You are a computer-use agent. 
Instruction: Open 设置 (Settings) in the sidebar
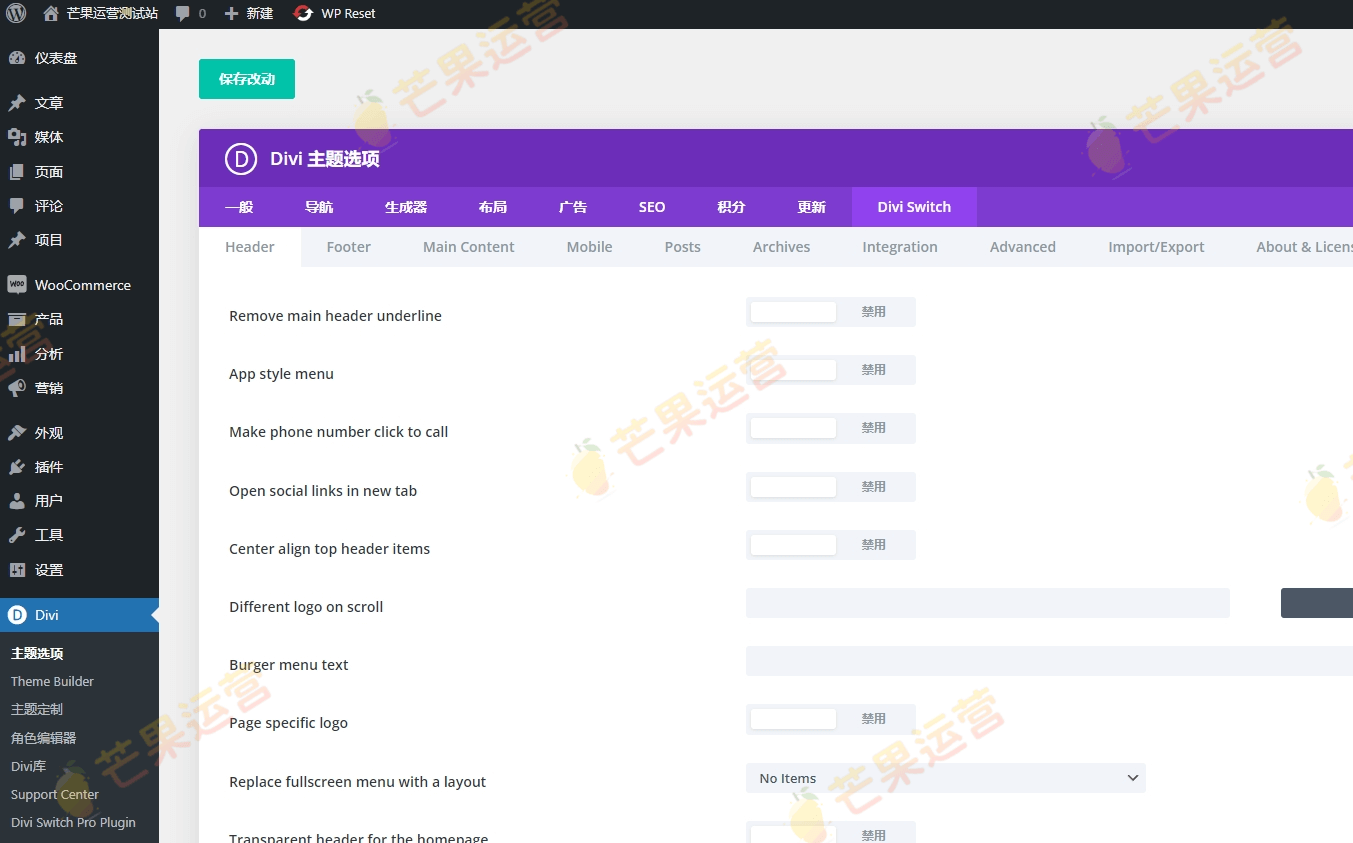[x=45, y=568]
